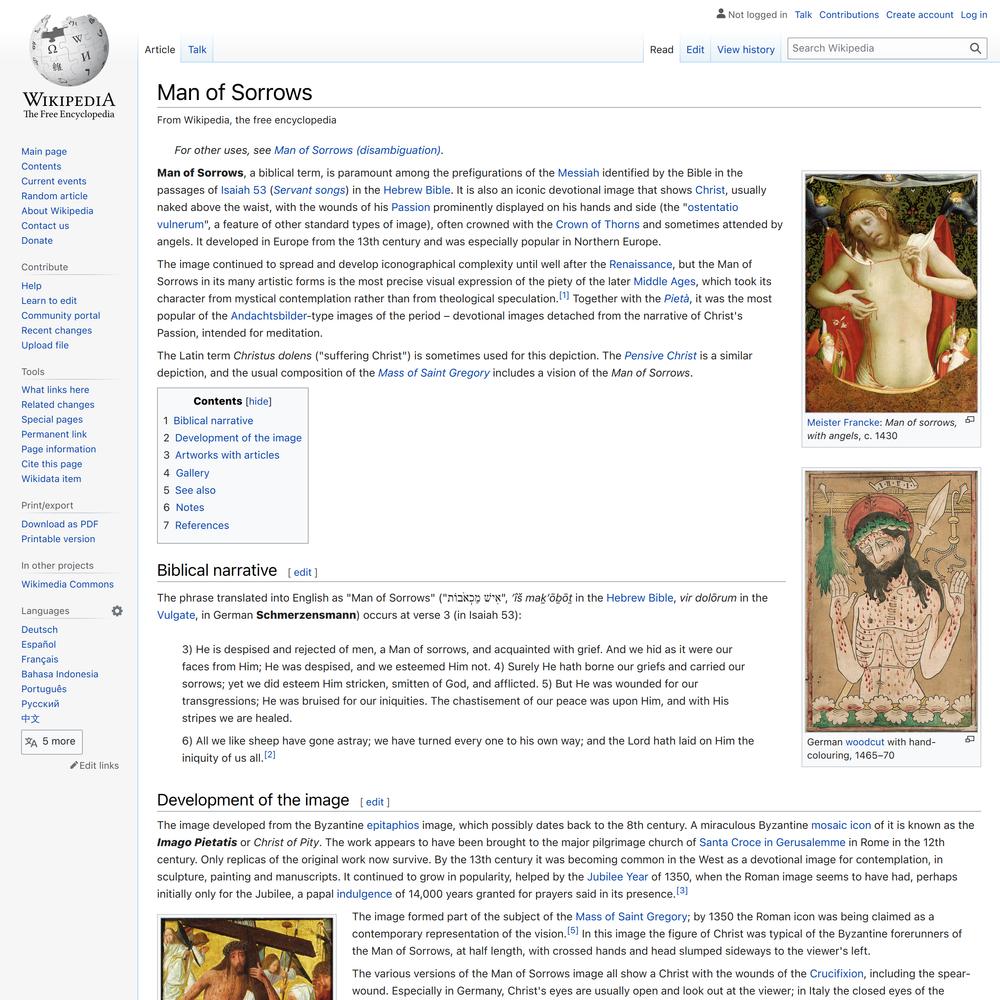Jump to Biblical narrative in contents
The image size is (1000, 1000).
tap(213, 421)
